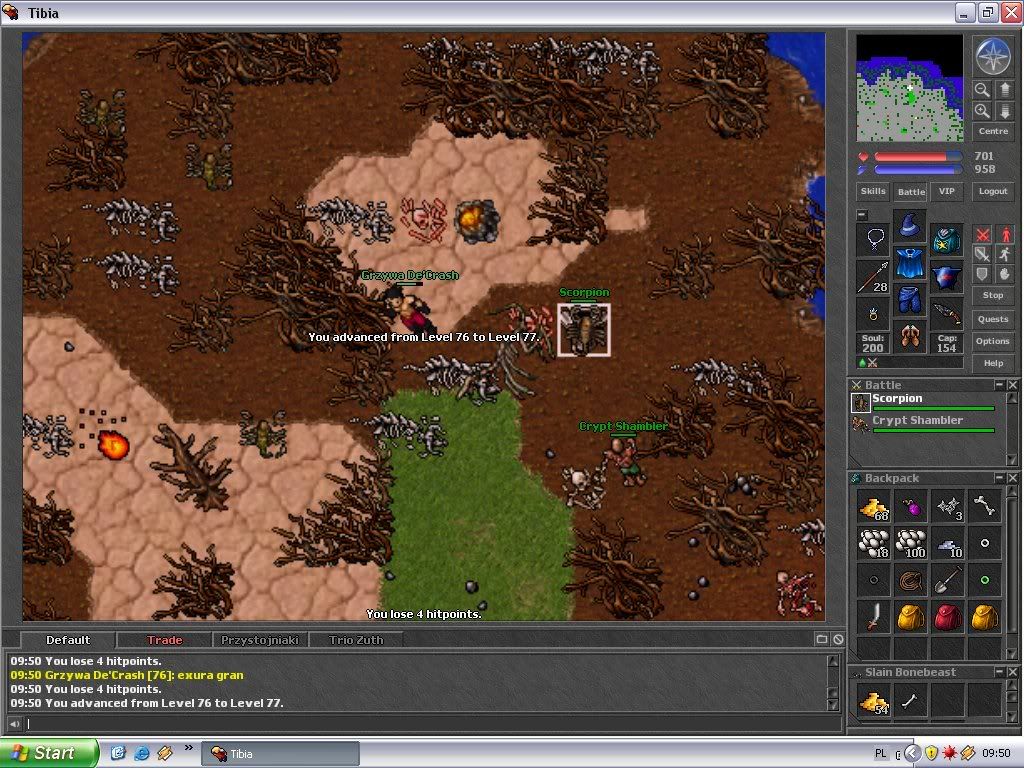Image resolution: width=1024 pixels, height=768 pixels.
Task: Click the Logout button
Action: [993, 191]
